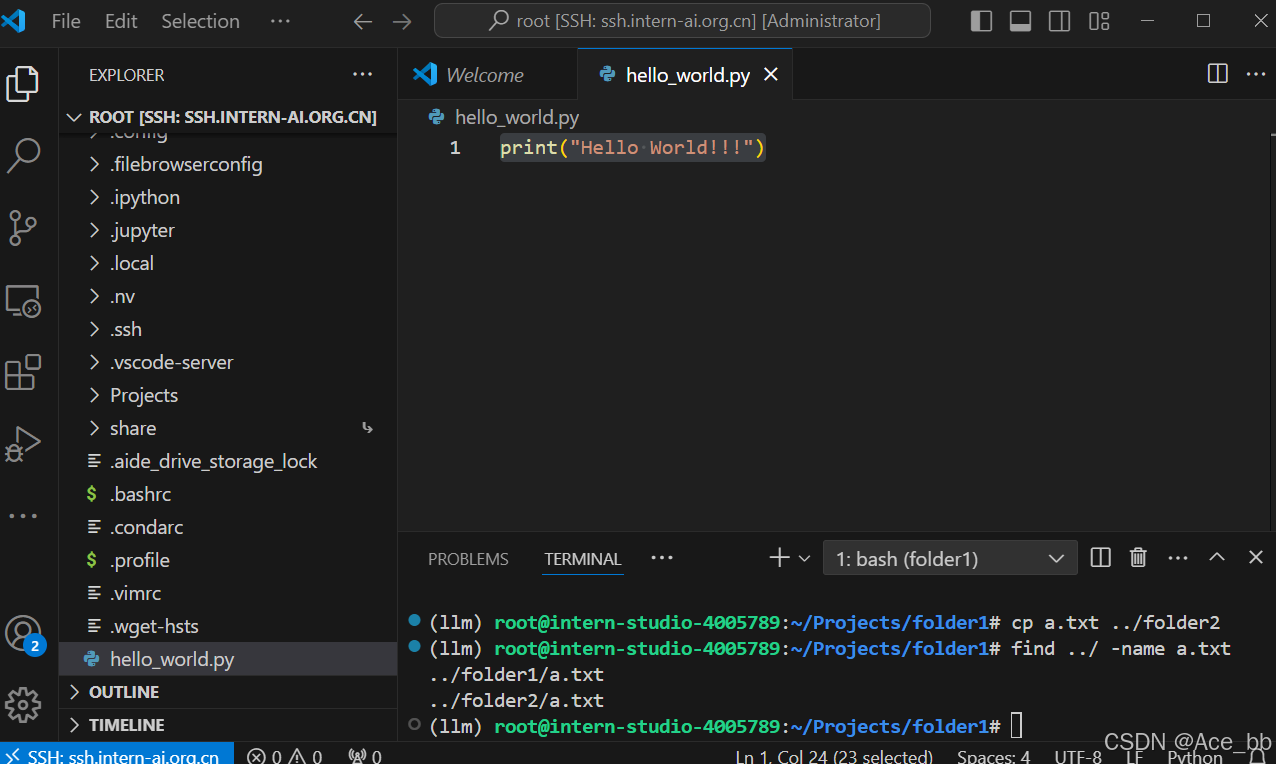
Task: Expand the .jupyter folder
Action: [x=228, y=230]
